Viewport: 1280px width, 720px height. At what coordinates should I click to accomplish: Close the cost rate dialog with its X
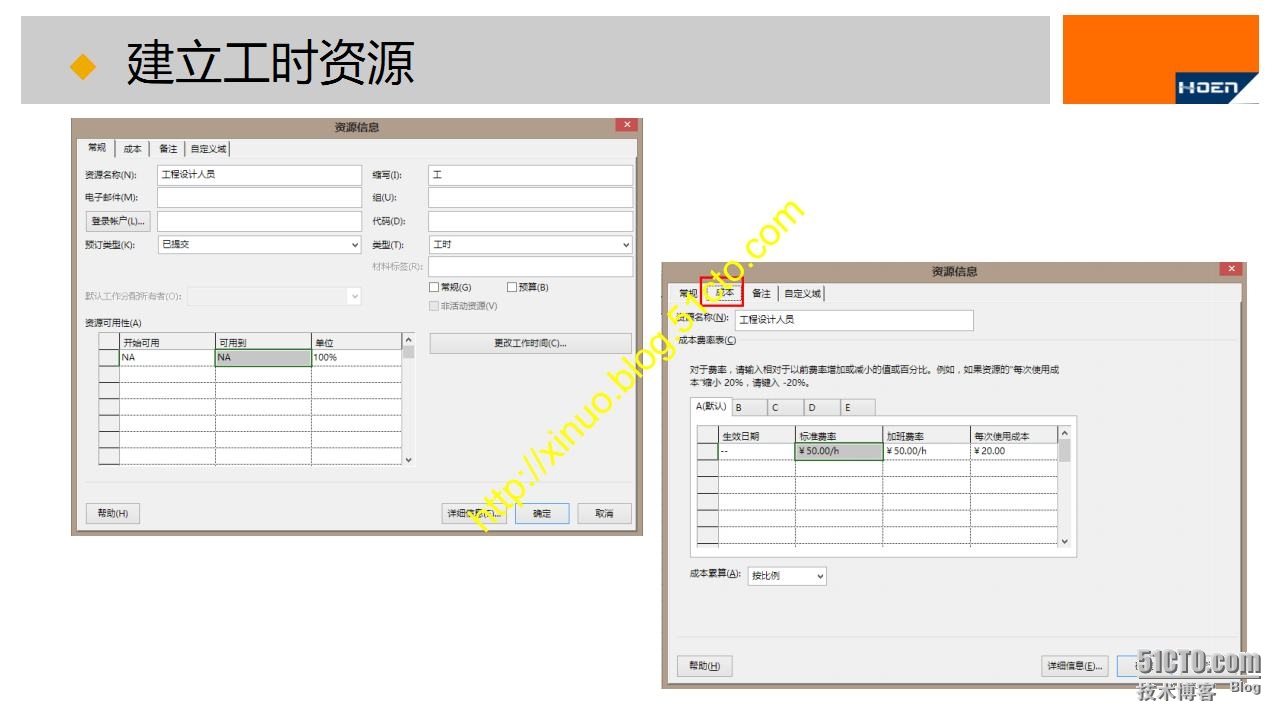[x=1231, y=269]
